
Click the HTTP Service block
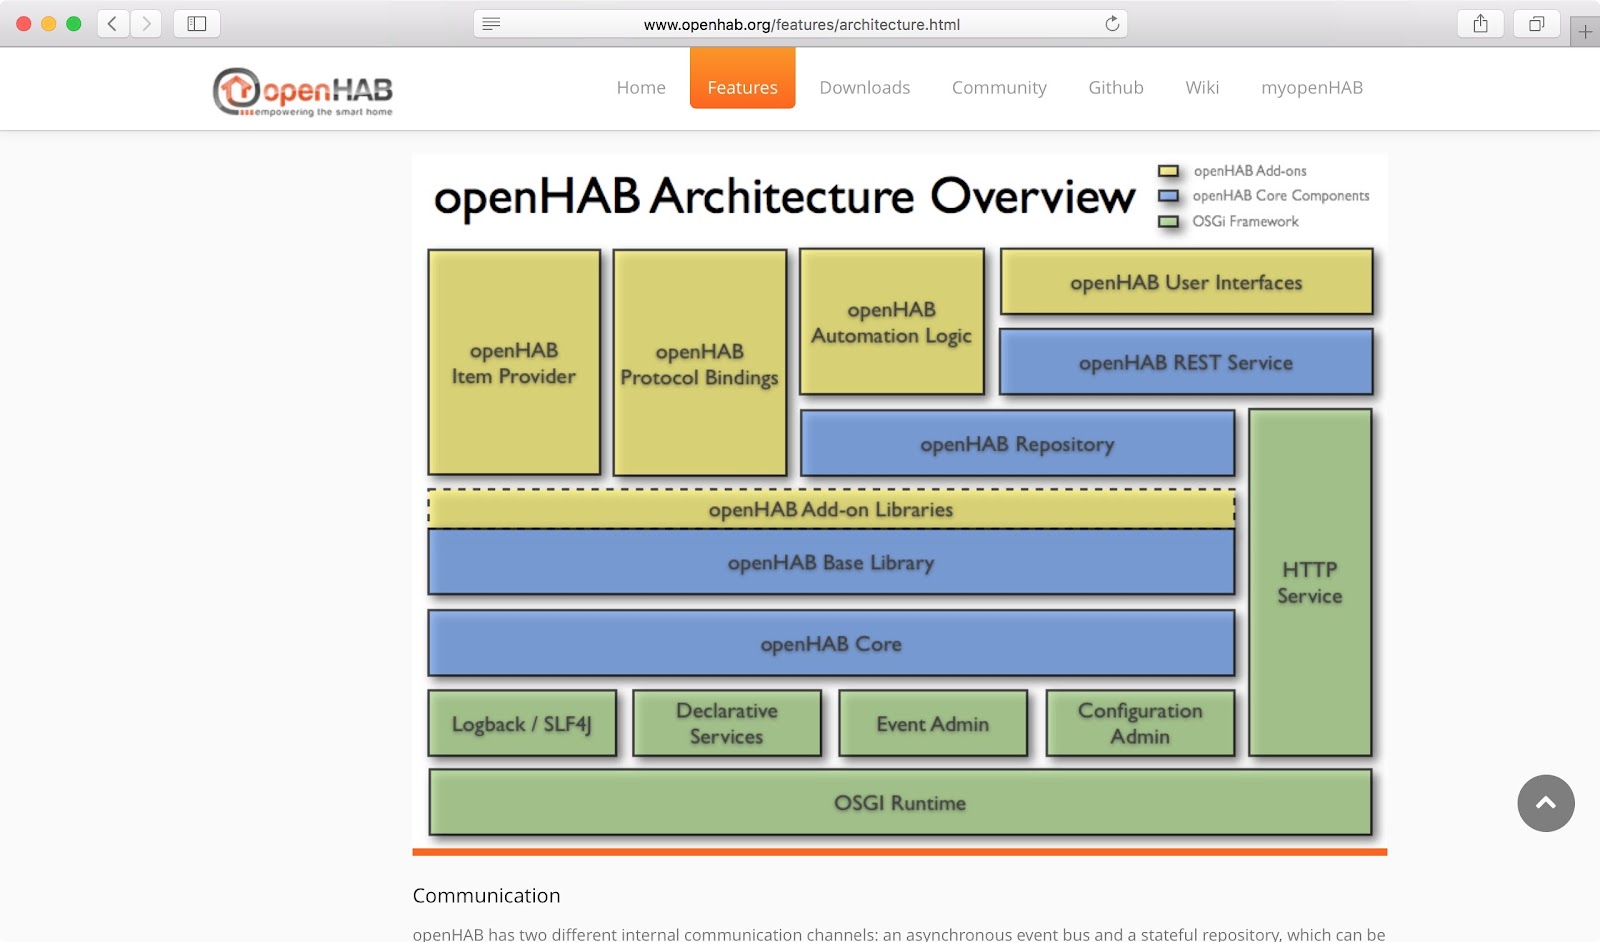(x=1310, y=582)
